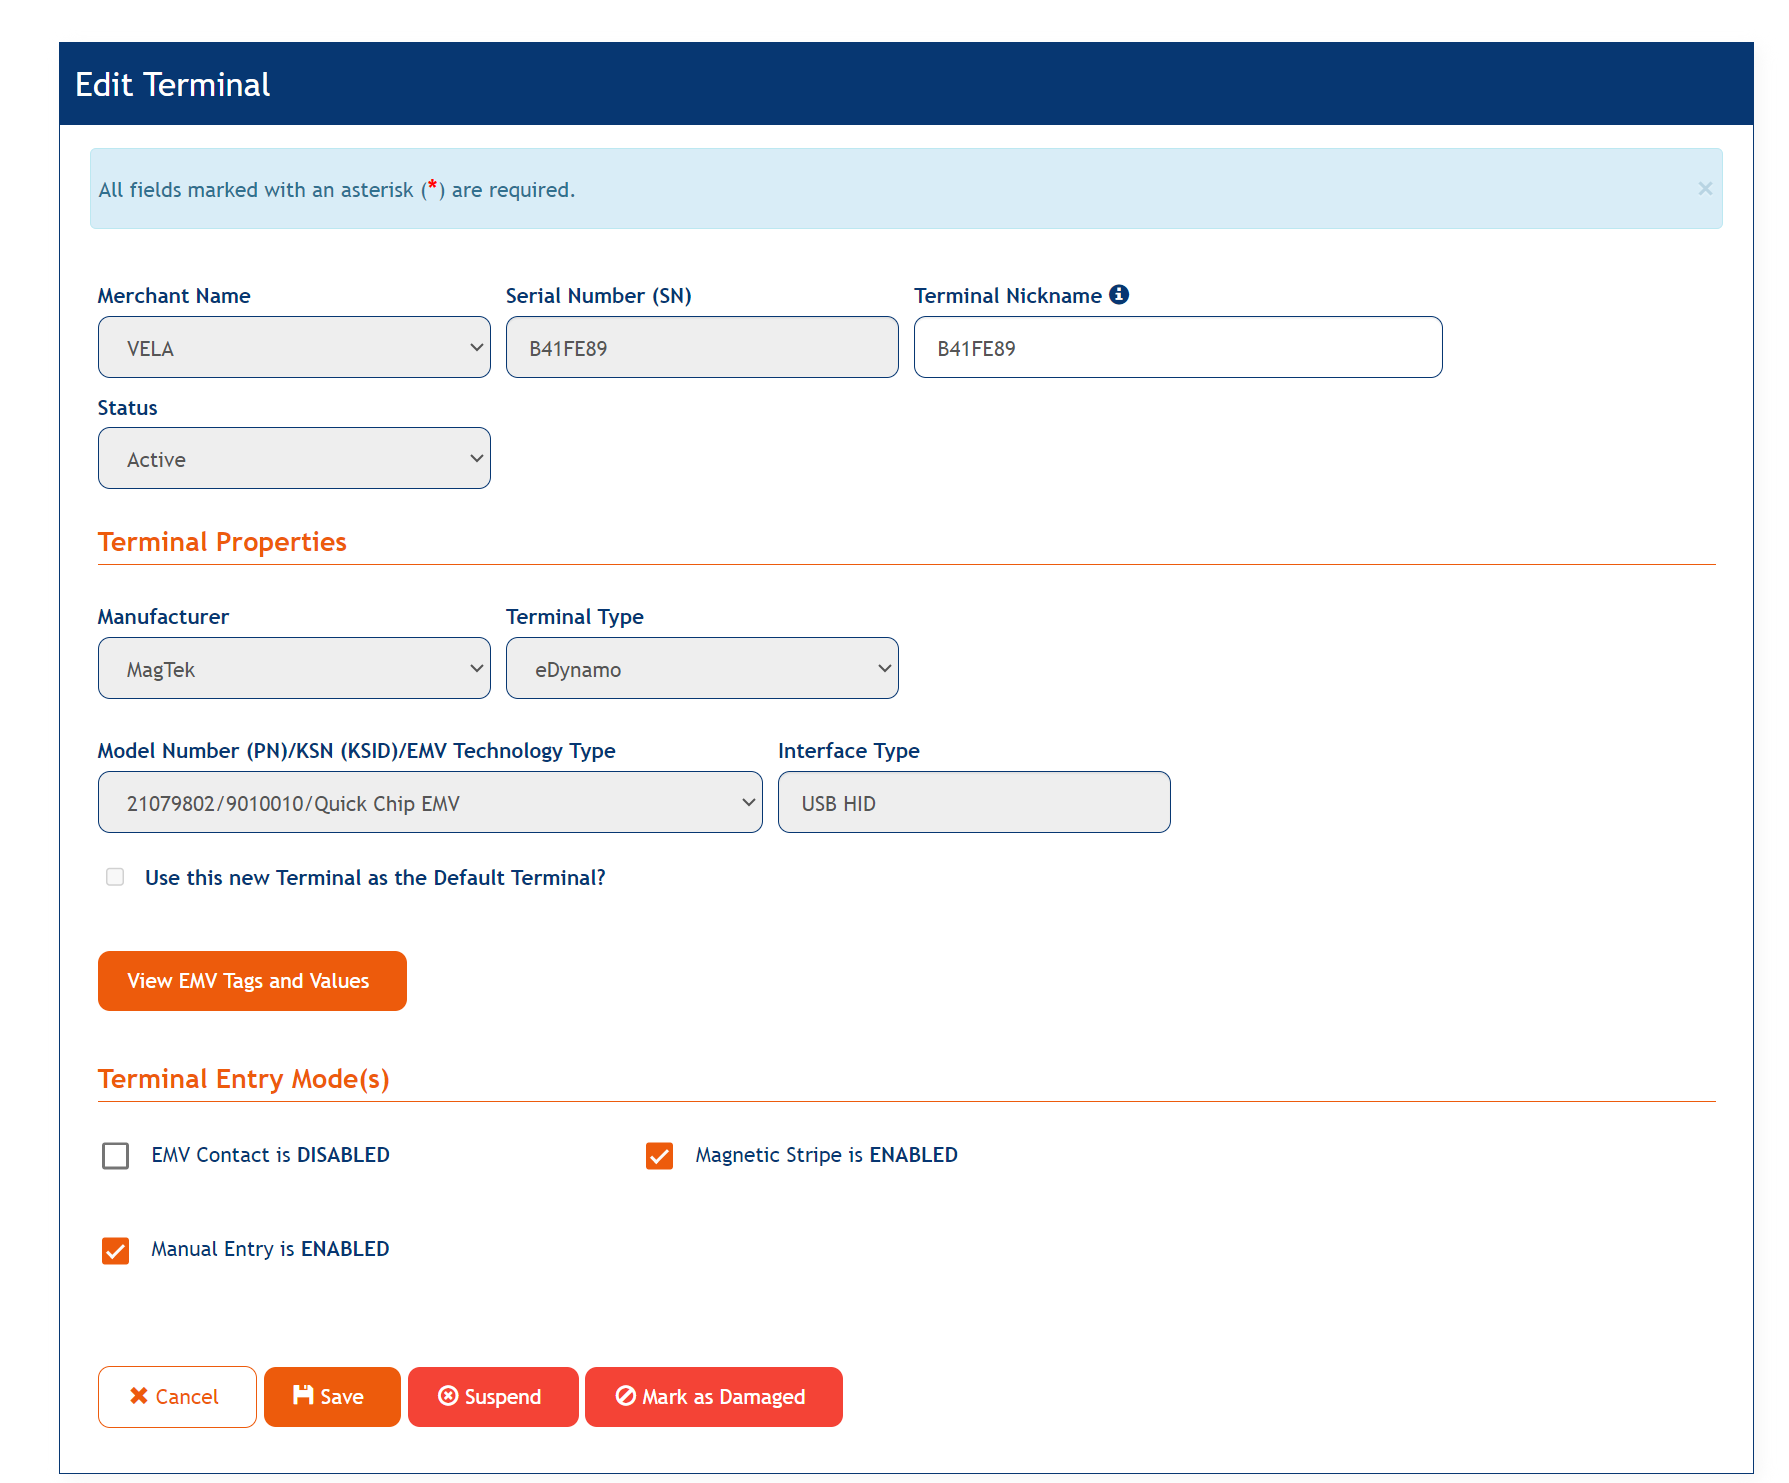This screenshot has width=1789, height=1483.
Task: Disable the Magnetic Stripe checkbox
Action: pyautogui.click(x=659, y=1156)
